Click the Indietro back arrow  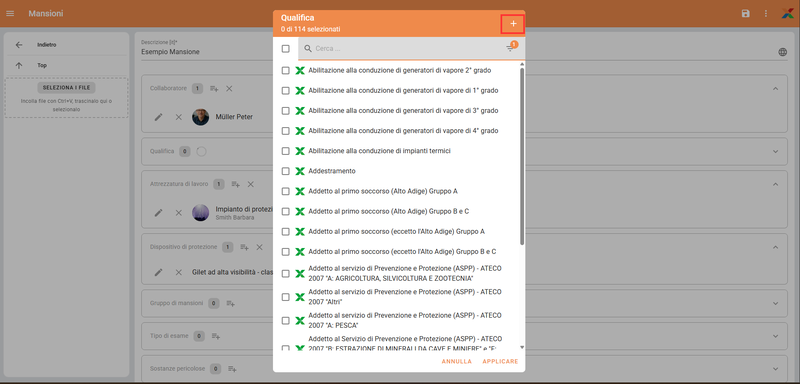(19, 45)
